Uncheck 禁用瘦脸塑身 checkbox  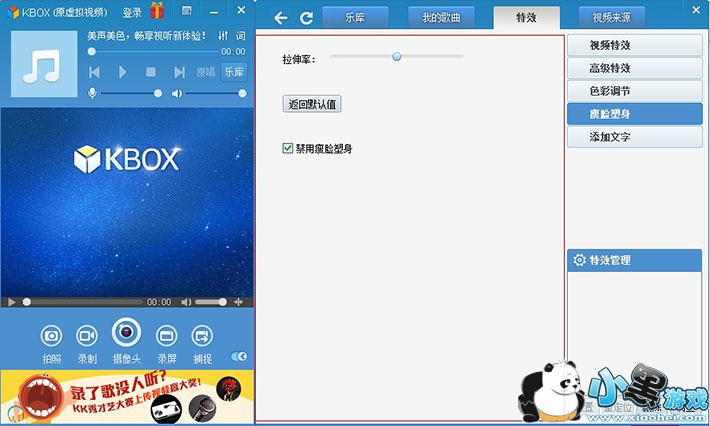click(x=288, y=148)
